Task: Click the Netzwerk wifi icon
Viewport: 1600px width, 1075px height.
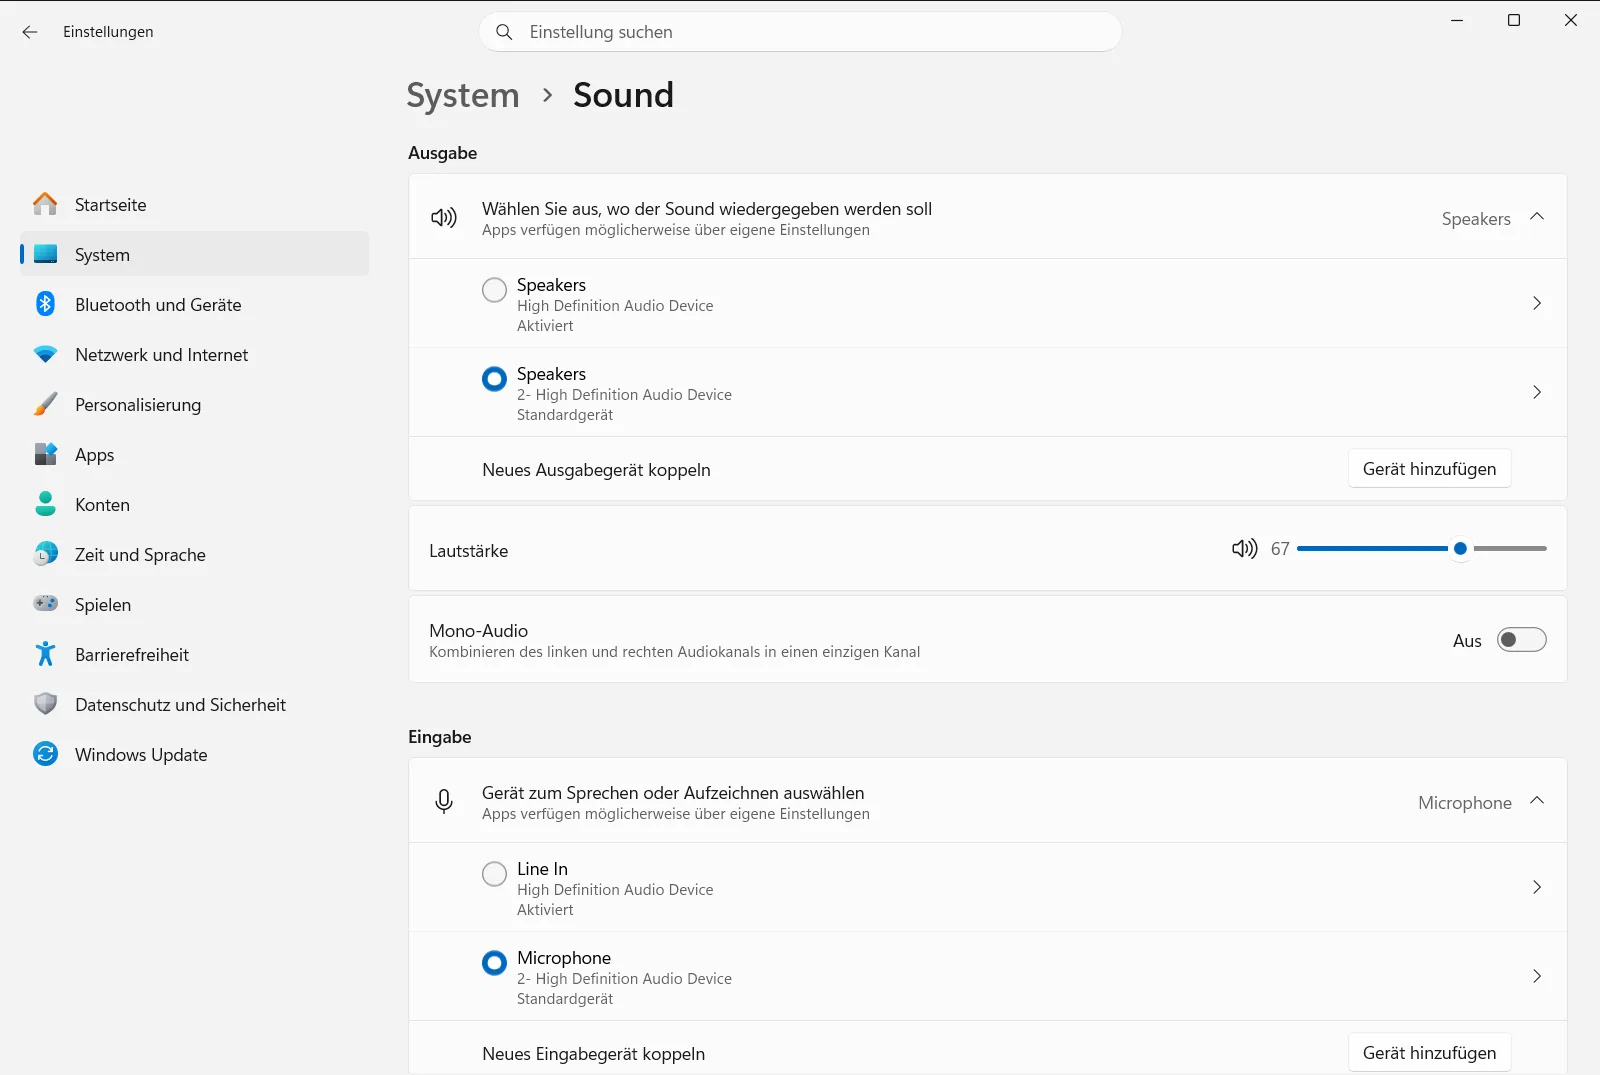Action: [x=45, y=354]
